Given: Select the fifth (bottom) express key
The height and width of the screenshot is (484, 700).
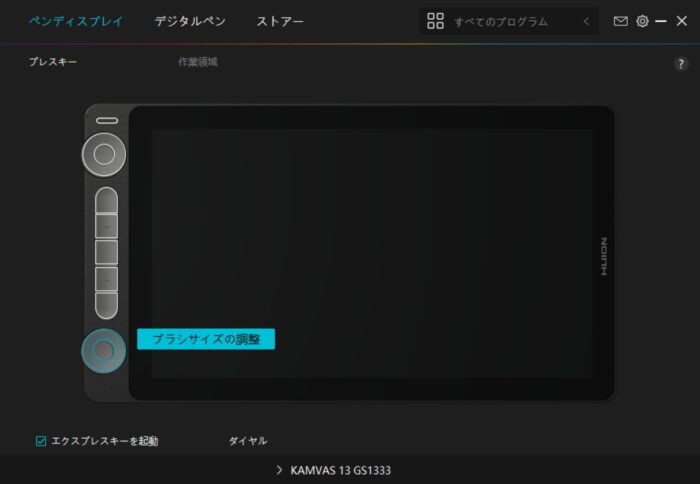Looking at the screenshot, I should click(106, 303).
